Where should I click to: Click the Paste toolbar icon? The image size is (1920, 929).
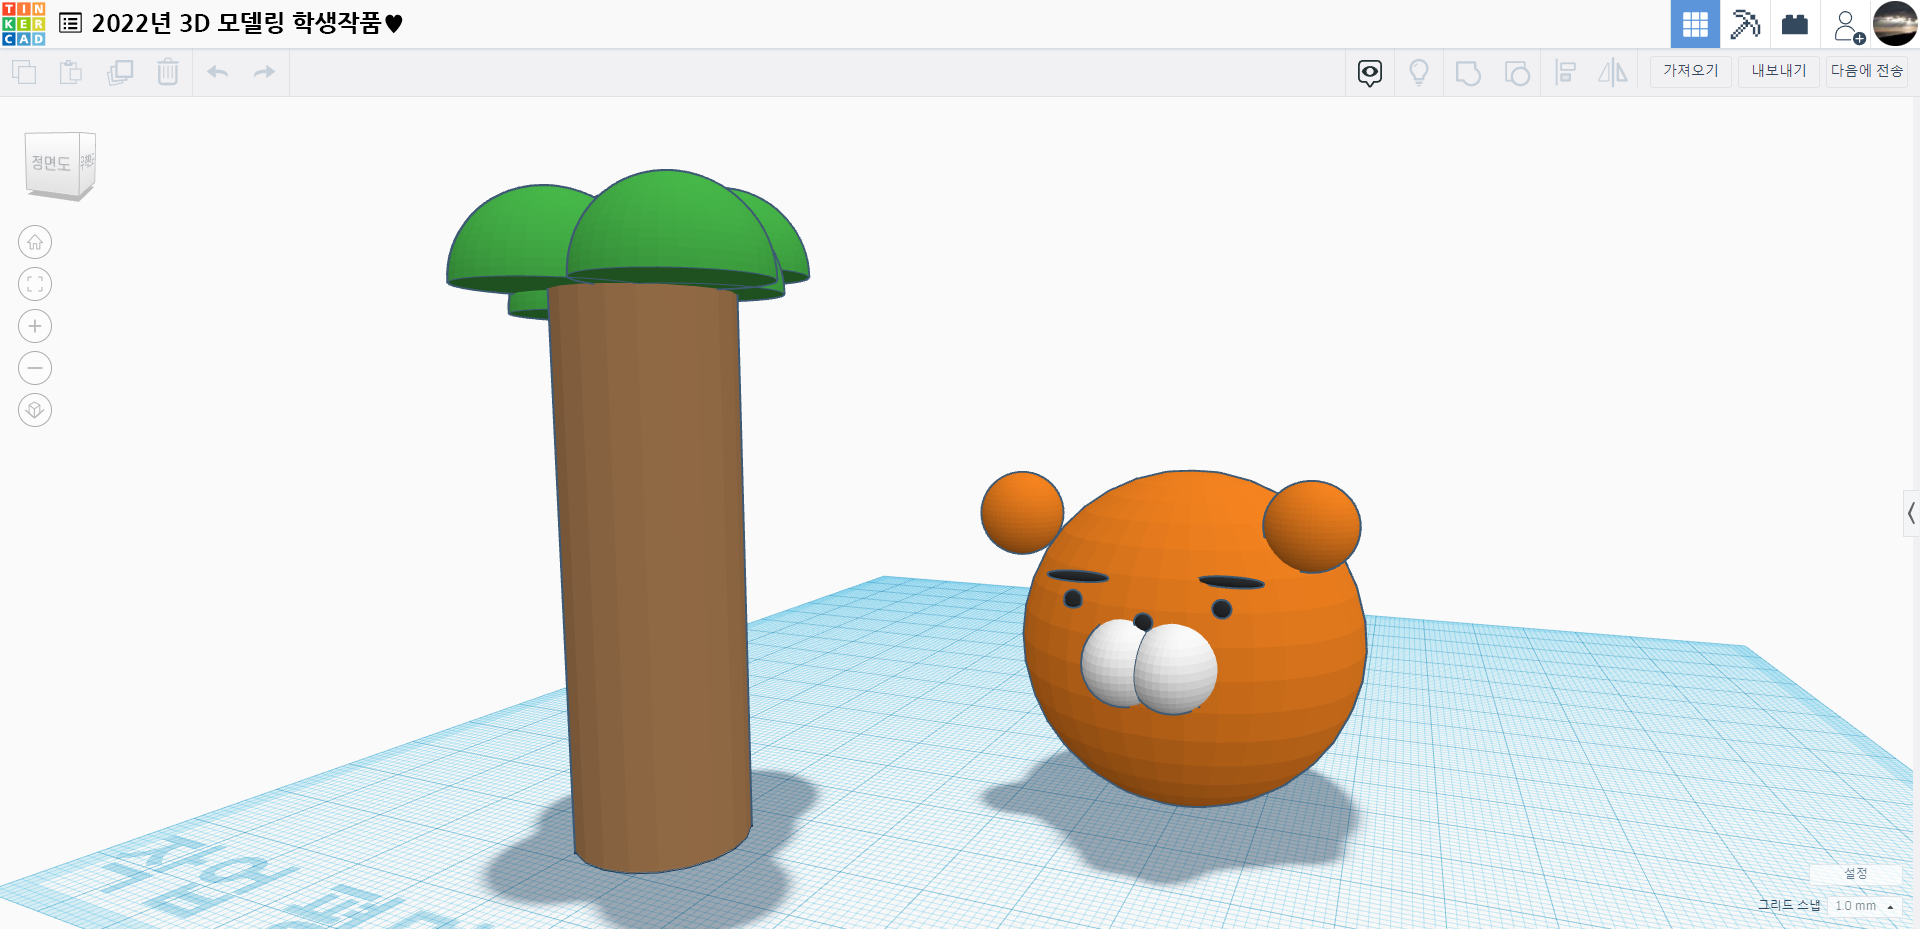click(71, 72)
